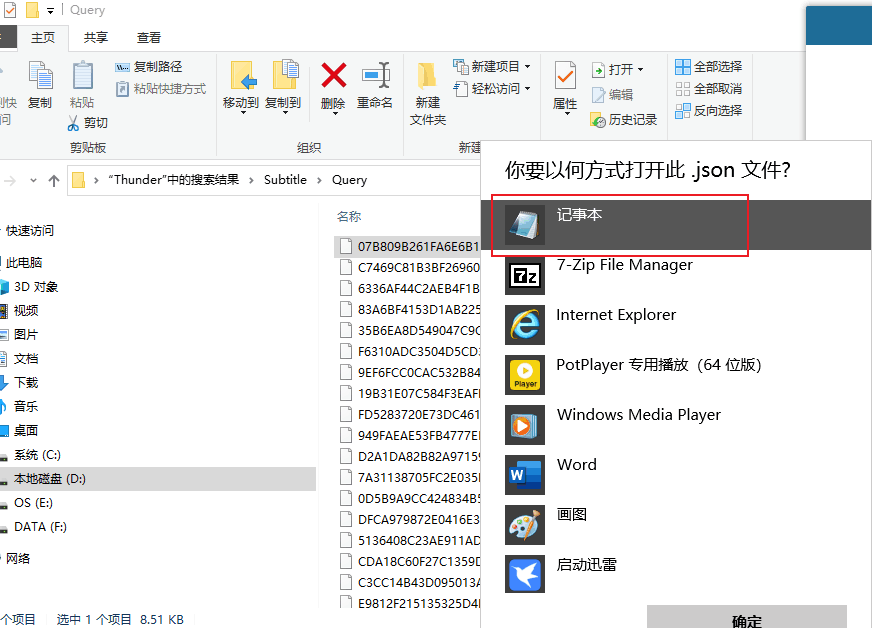Viewport: 872px width, 628px height.
Task: Click Subtitle in the breadcrumb path
Action: 285,180
